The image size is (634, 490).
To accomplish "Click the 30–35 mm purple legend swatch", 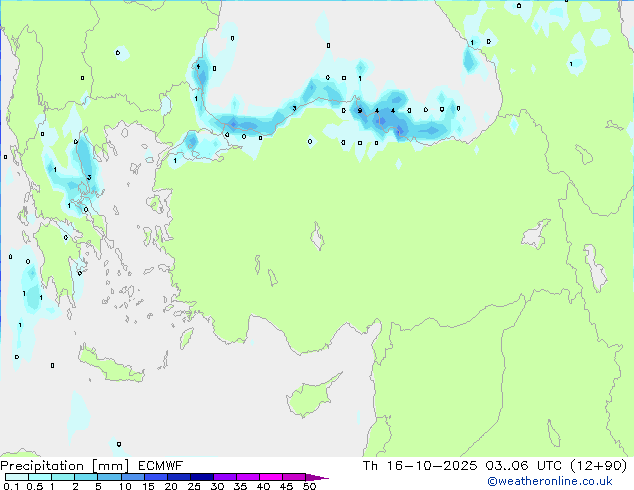I will [224, 477].
